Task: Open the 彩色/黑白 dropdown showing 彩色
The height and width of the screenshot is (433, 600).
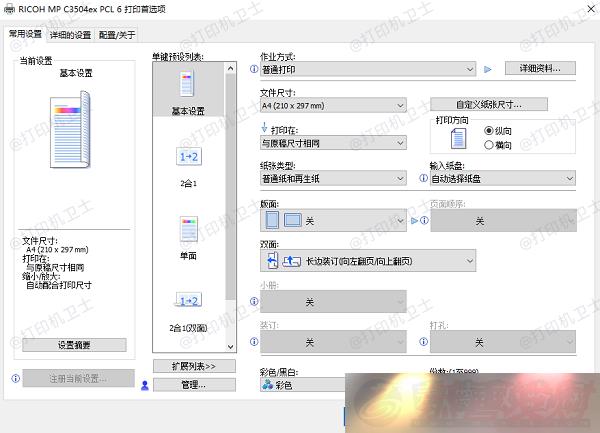Action: [303, 385]
